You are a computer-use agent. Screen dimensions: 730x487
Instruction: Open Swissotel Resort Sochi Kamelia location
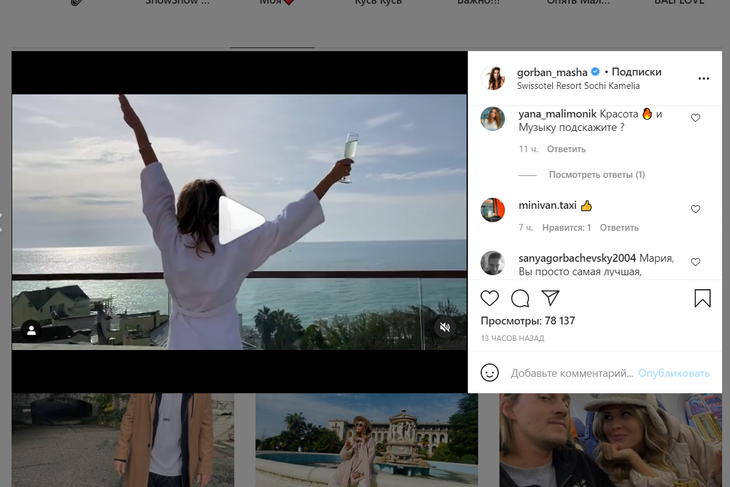[578, 86]
